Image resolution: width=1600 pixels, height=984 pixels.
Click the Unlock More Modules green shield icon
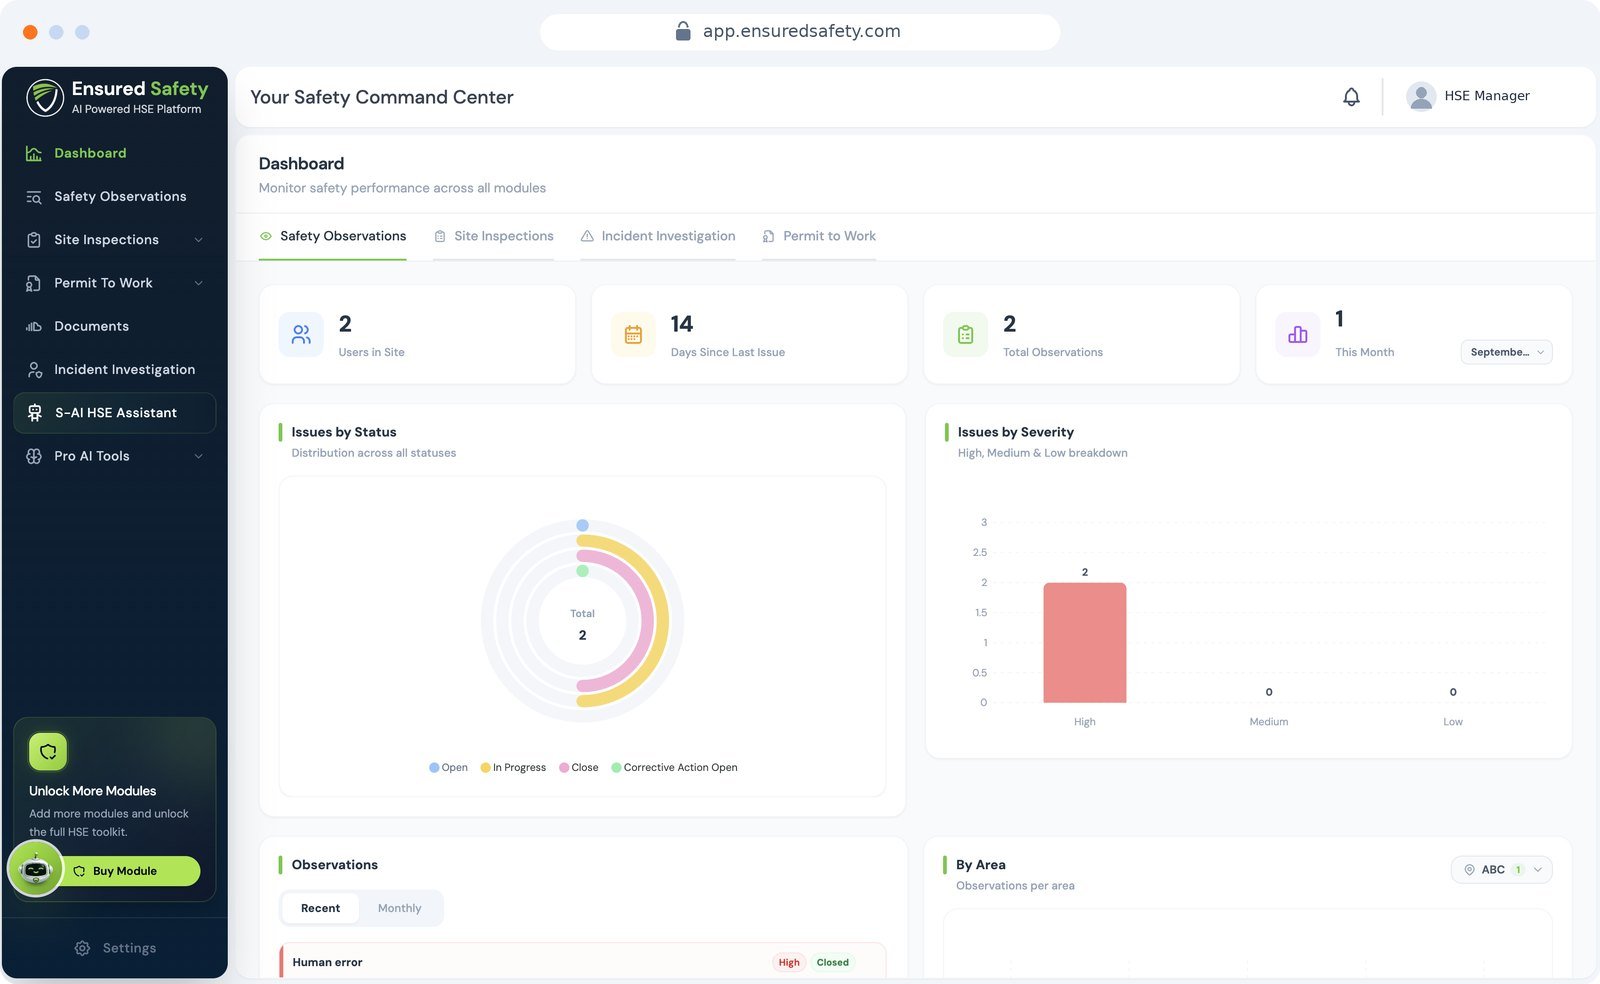[x=48, y=752]
